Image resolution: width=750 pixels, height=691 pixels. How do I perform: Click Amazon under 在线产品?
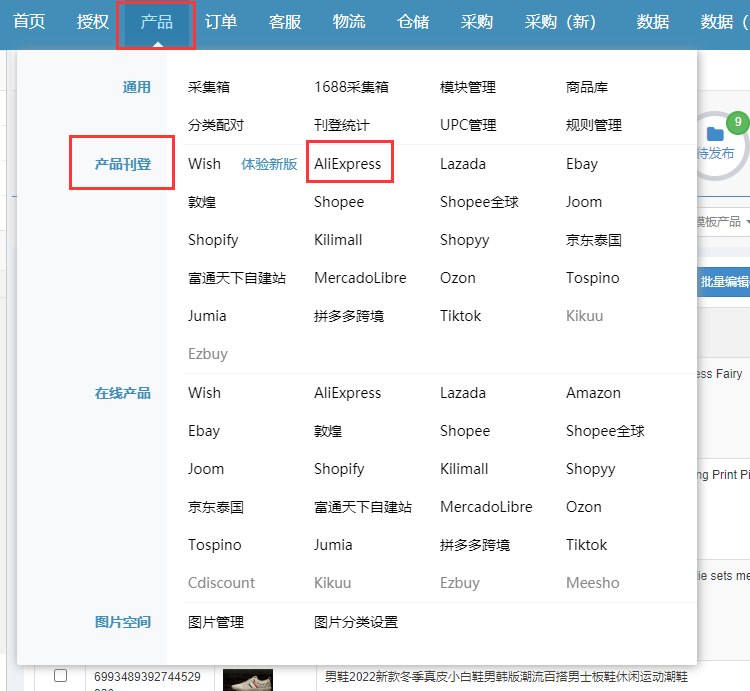[593, 393]
